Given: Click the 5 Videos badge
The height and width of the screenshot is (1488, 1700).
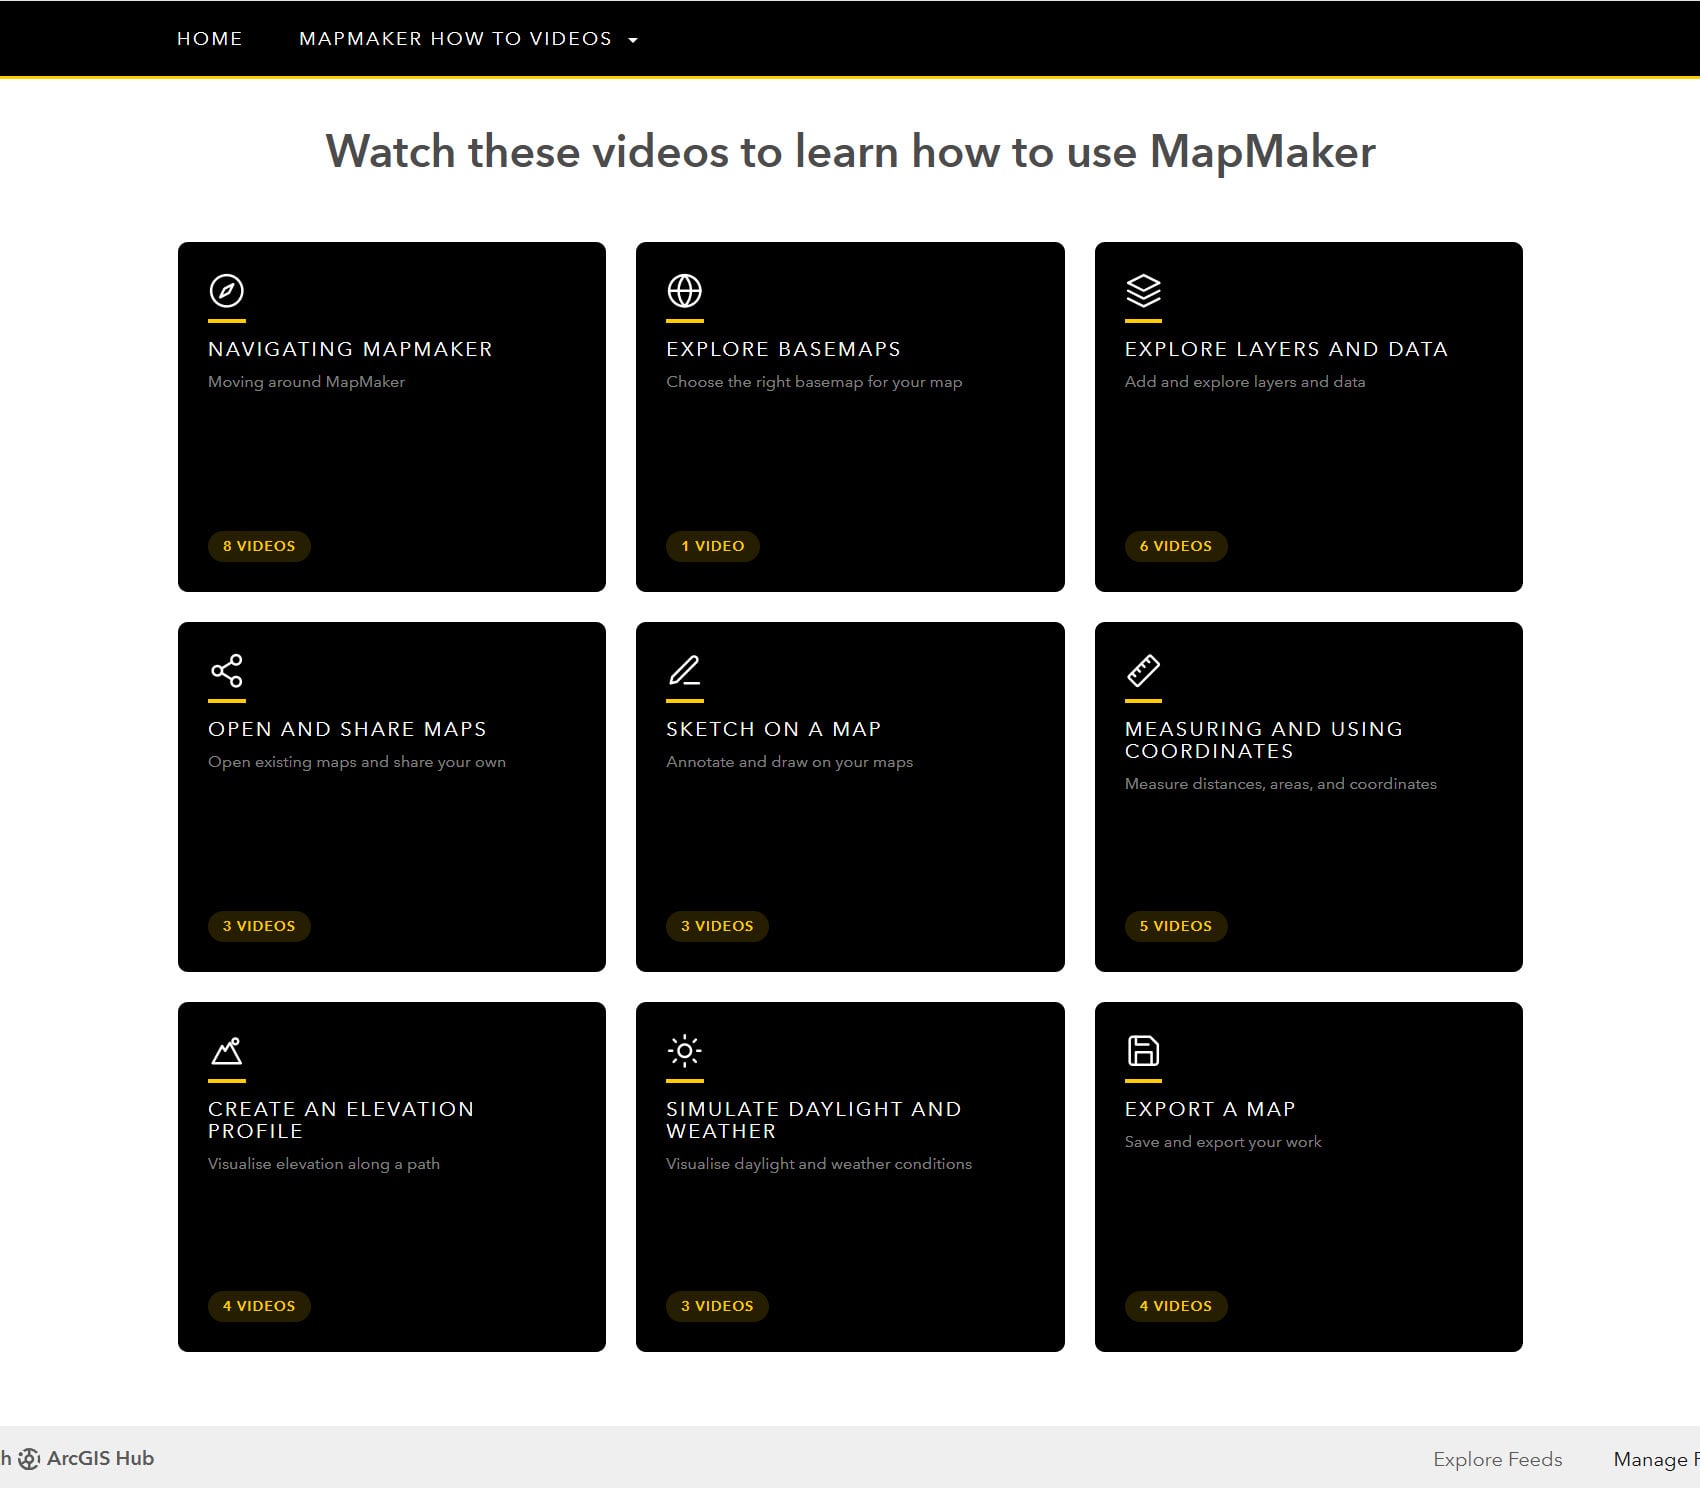Looking at the screenshot, I should [1176, 926].
